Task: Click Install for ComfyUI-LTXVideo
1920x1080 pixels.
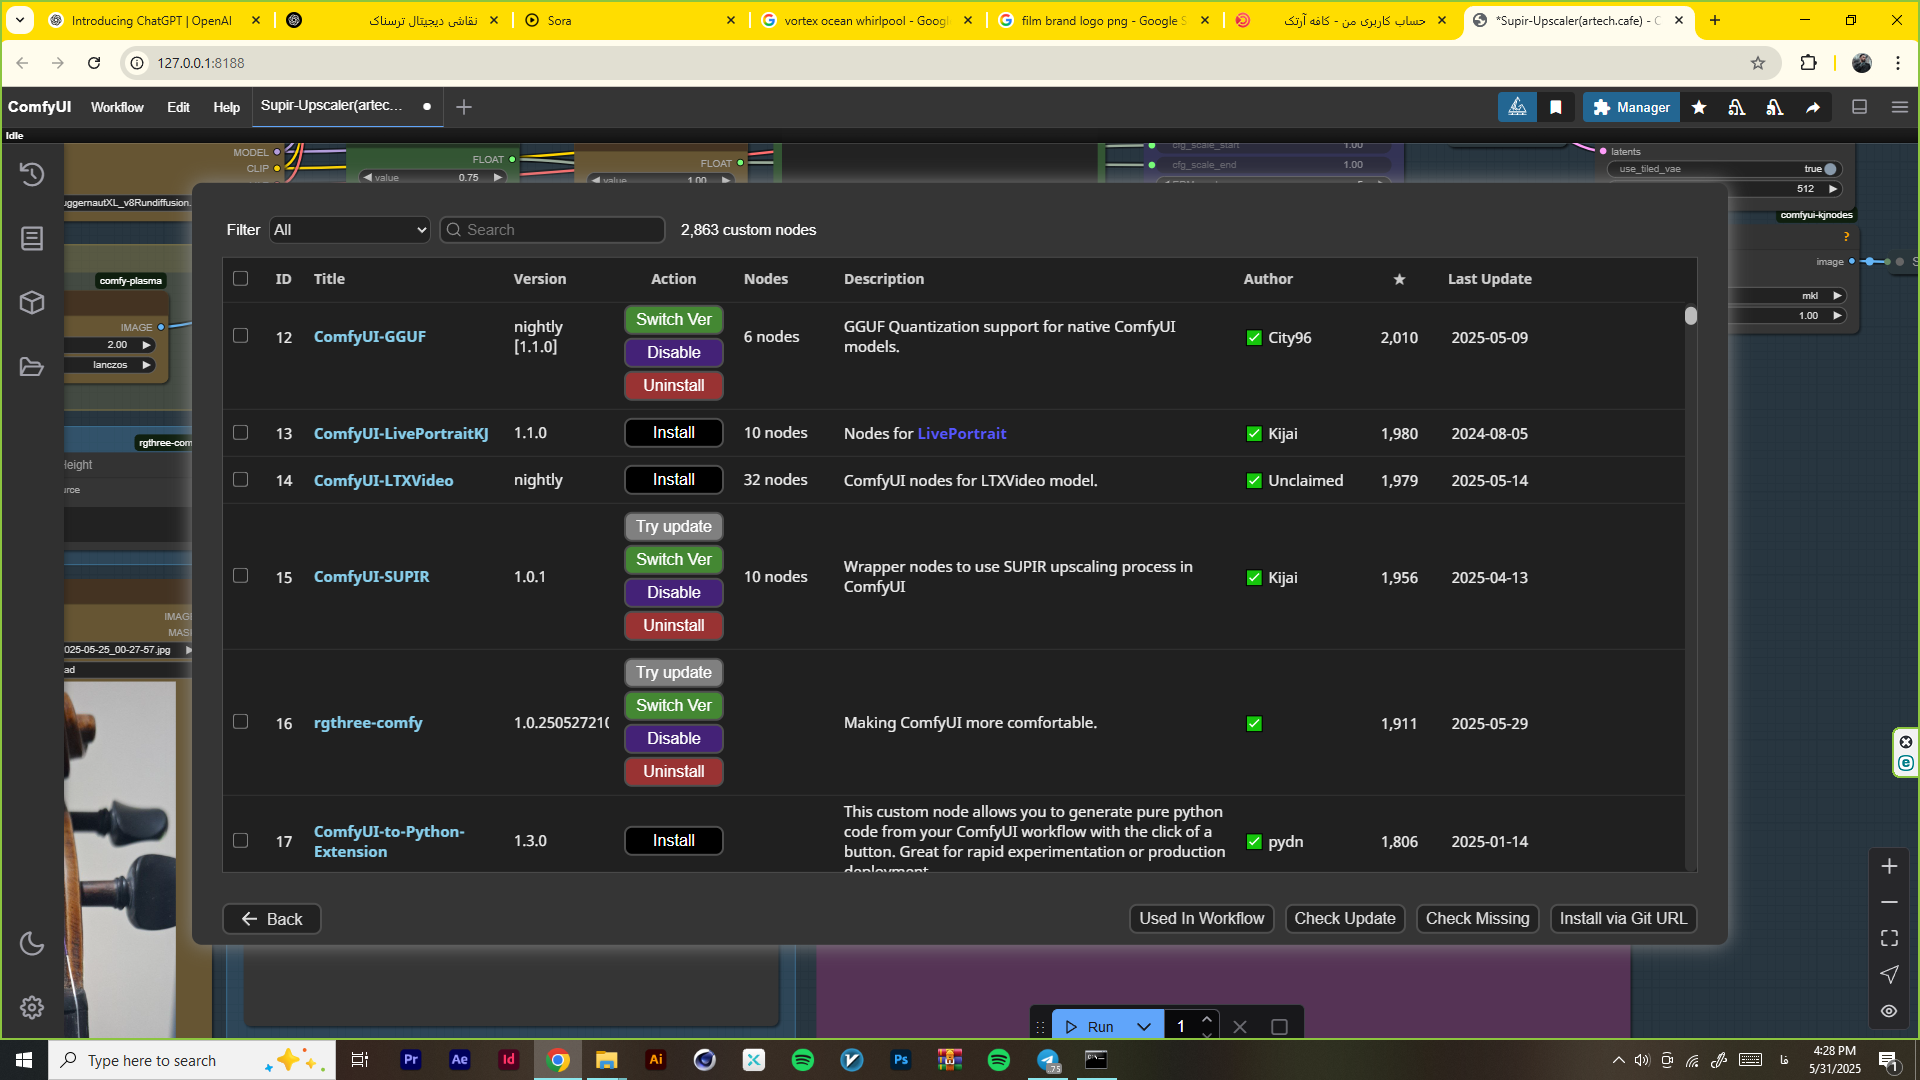Action: click(x=673, y=480)
